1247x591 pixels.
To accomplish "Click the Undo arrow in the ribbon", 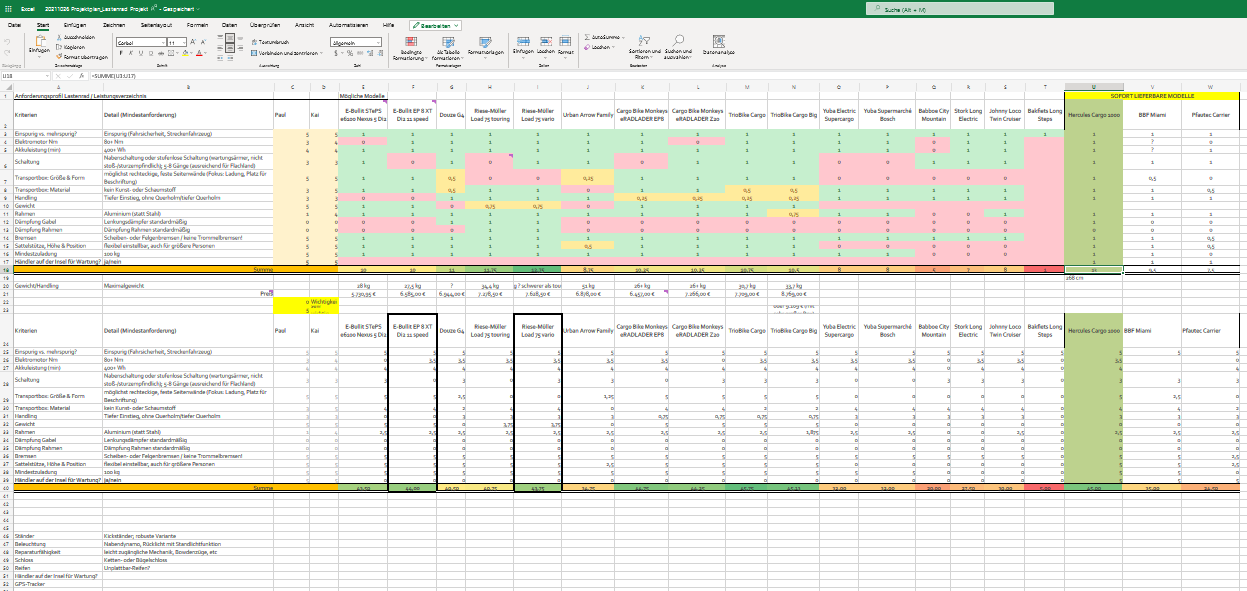I will tap(8, 41).
